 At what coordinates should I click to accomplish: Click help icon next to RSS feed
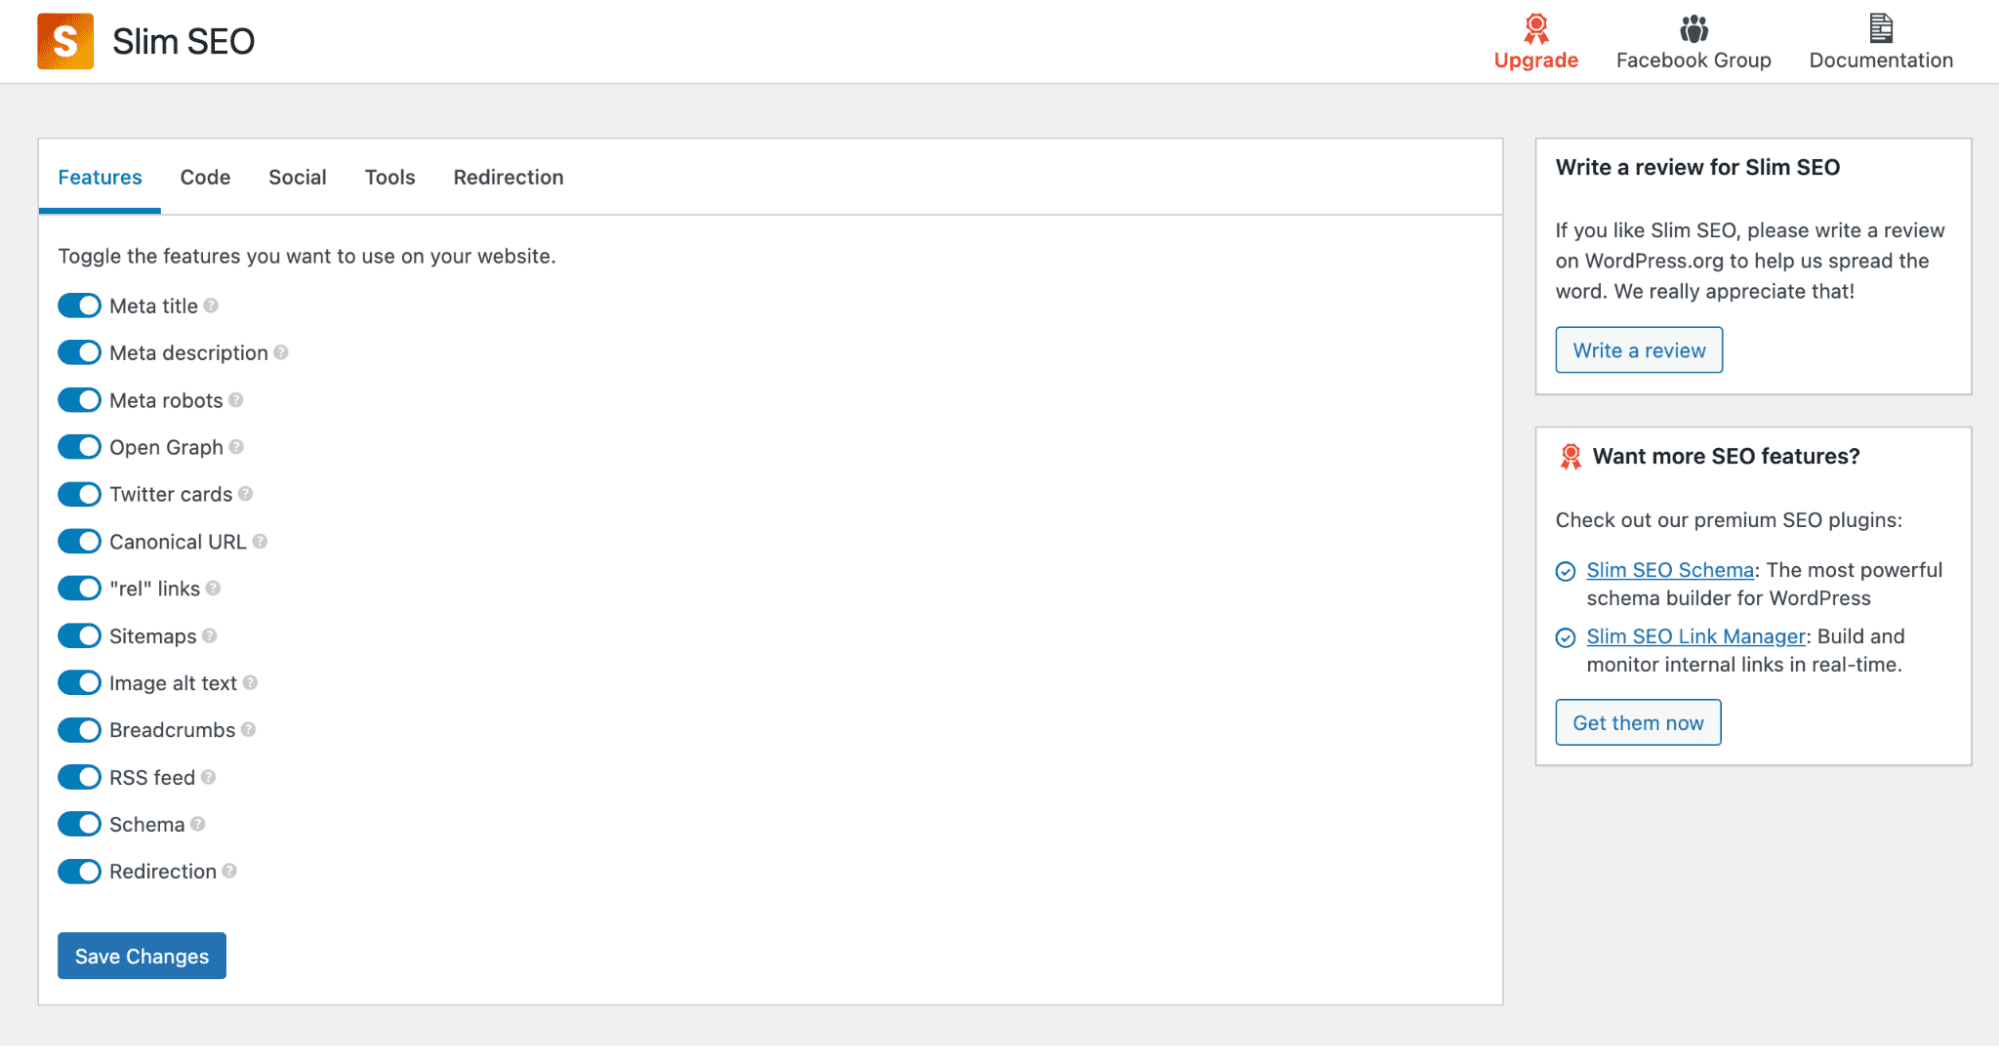[x=209, y=777]
